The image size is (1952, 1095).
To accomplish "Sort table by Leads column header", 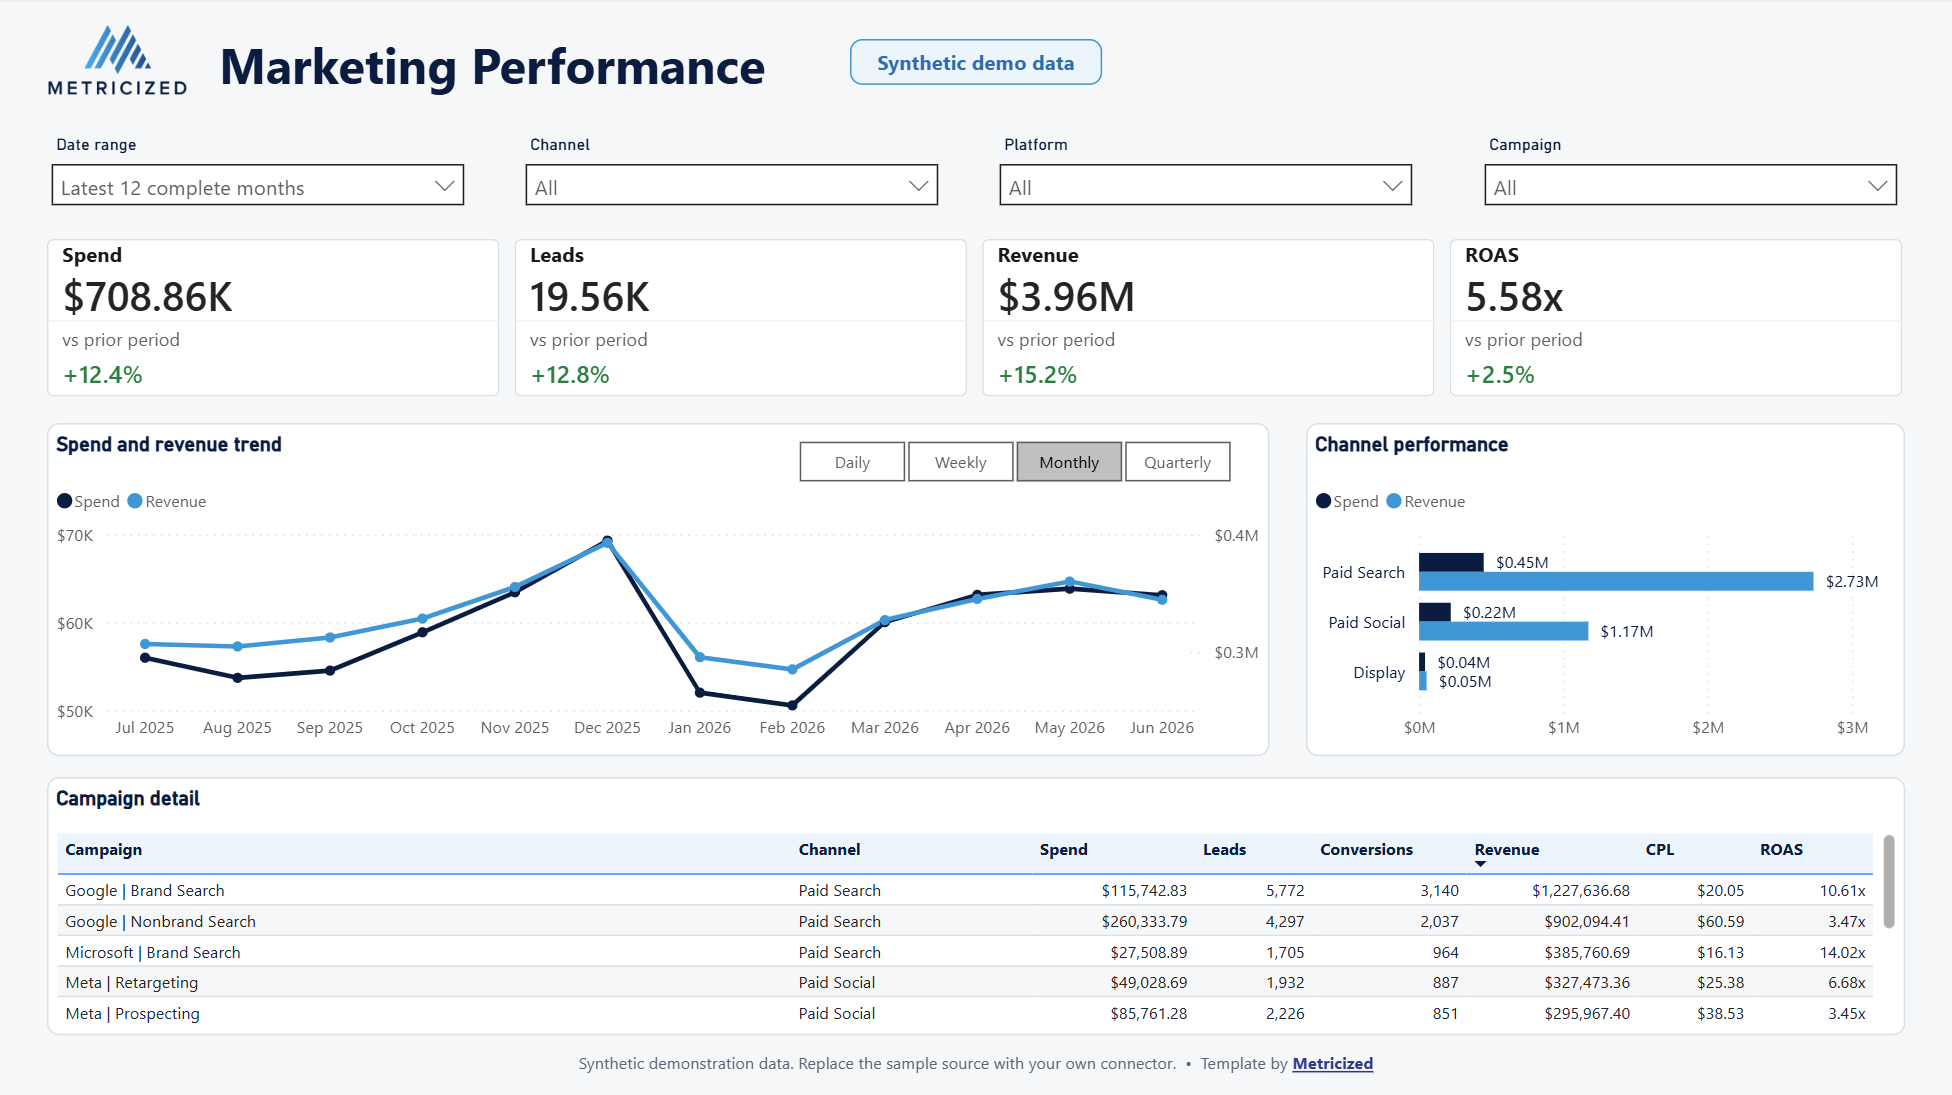I will [x=1224, y=849].
